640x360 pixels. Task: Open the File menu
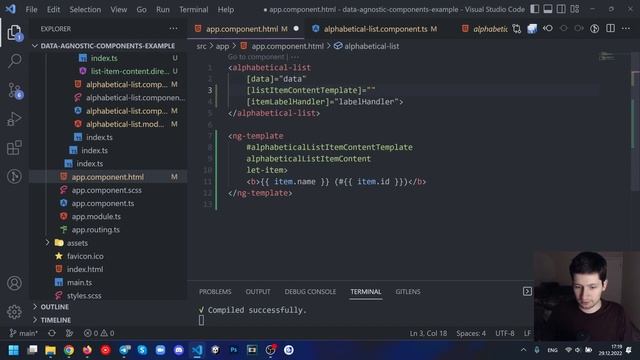[x=31, y=9]
